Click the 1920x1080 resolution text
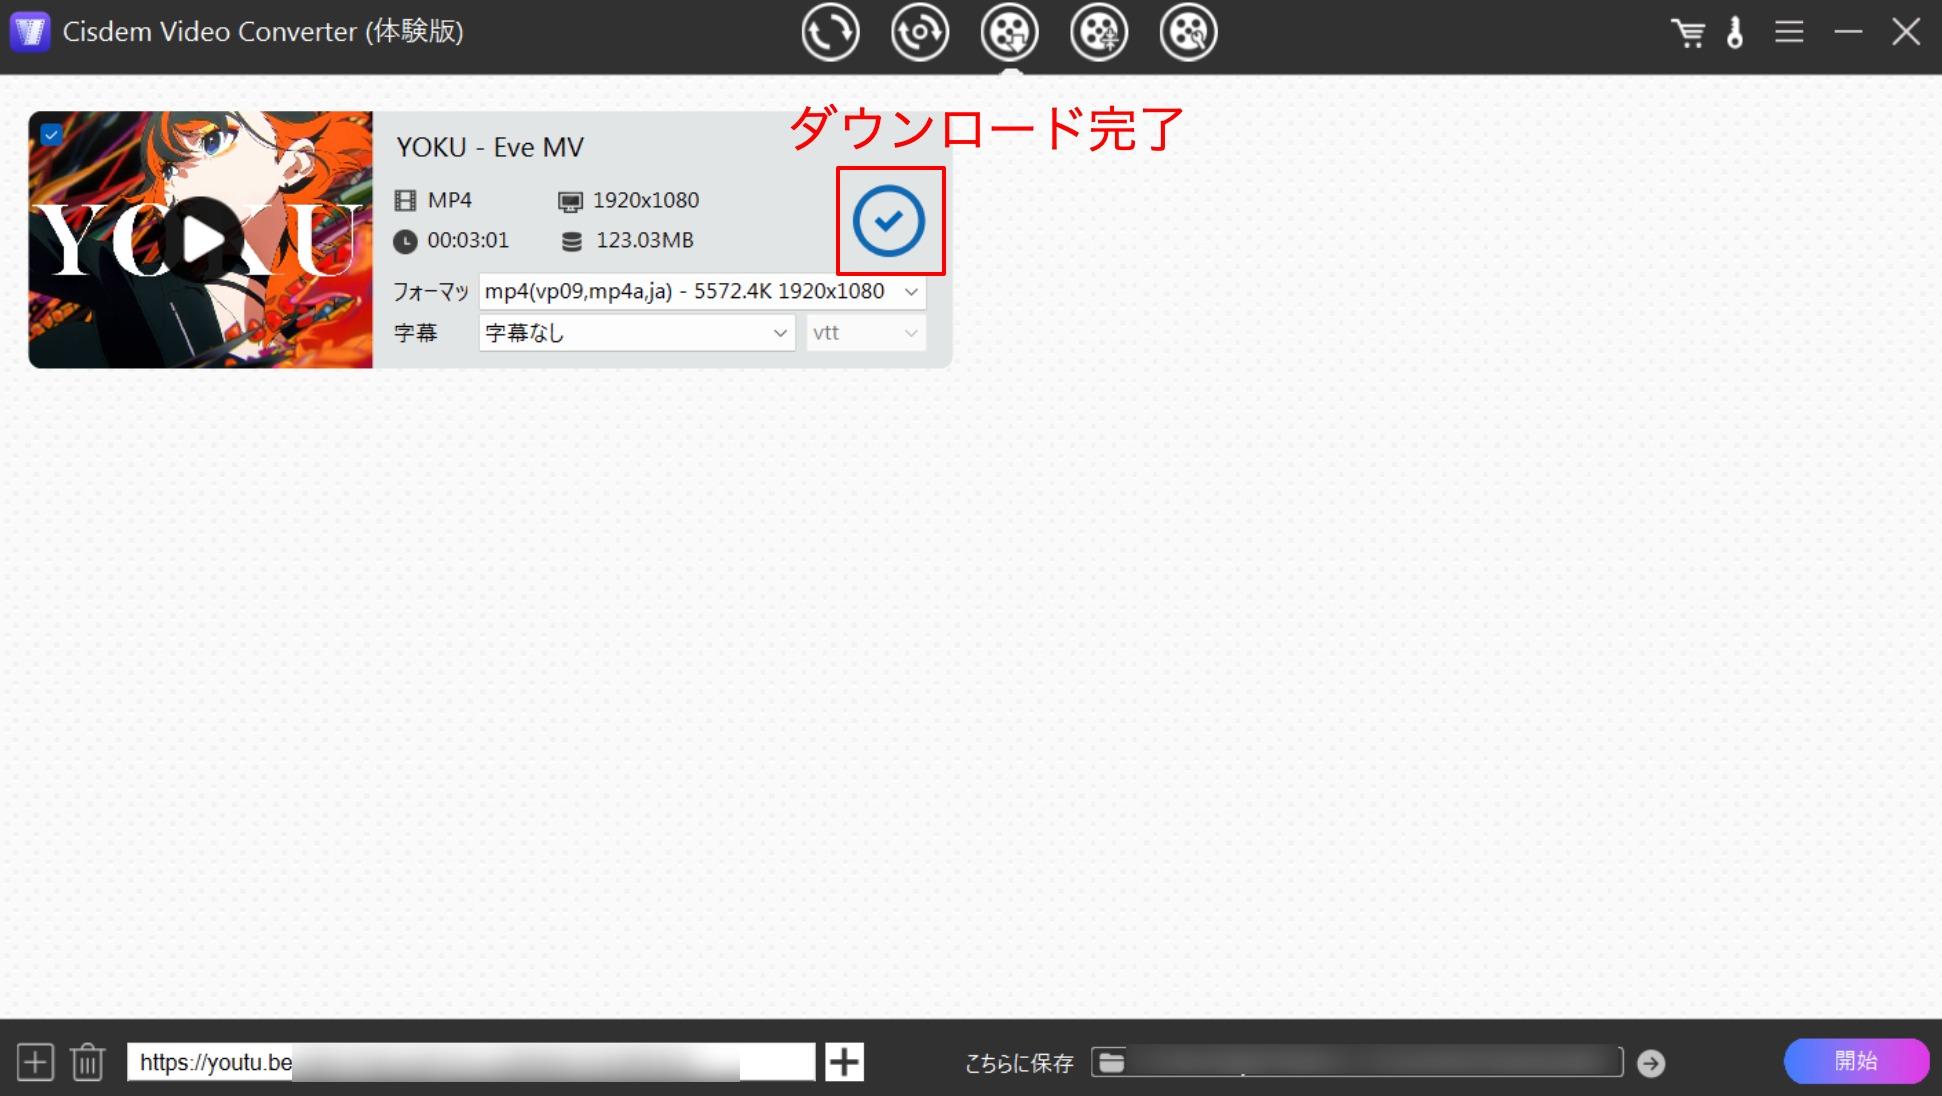The height and width of the screenshot is (1096, 1942). coord(646,200)
